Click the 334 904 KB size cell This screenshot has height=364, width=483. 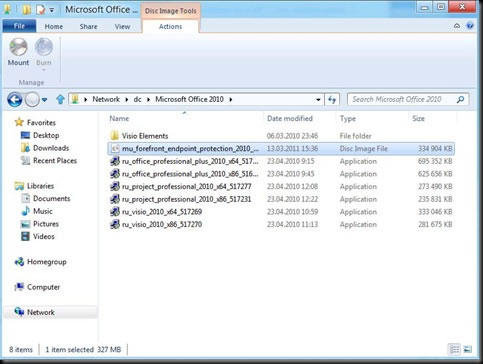(435, 149)
